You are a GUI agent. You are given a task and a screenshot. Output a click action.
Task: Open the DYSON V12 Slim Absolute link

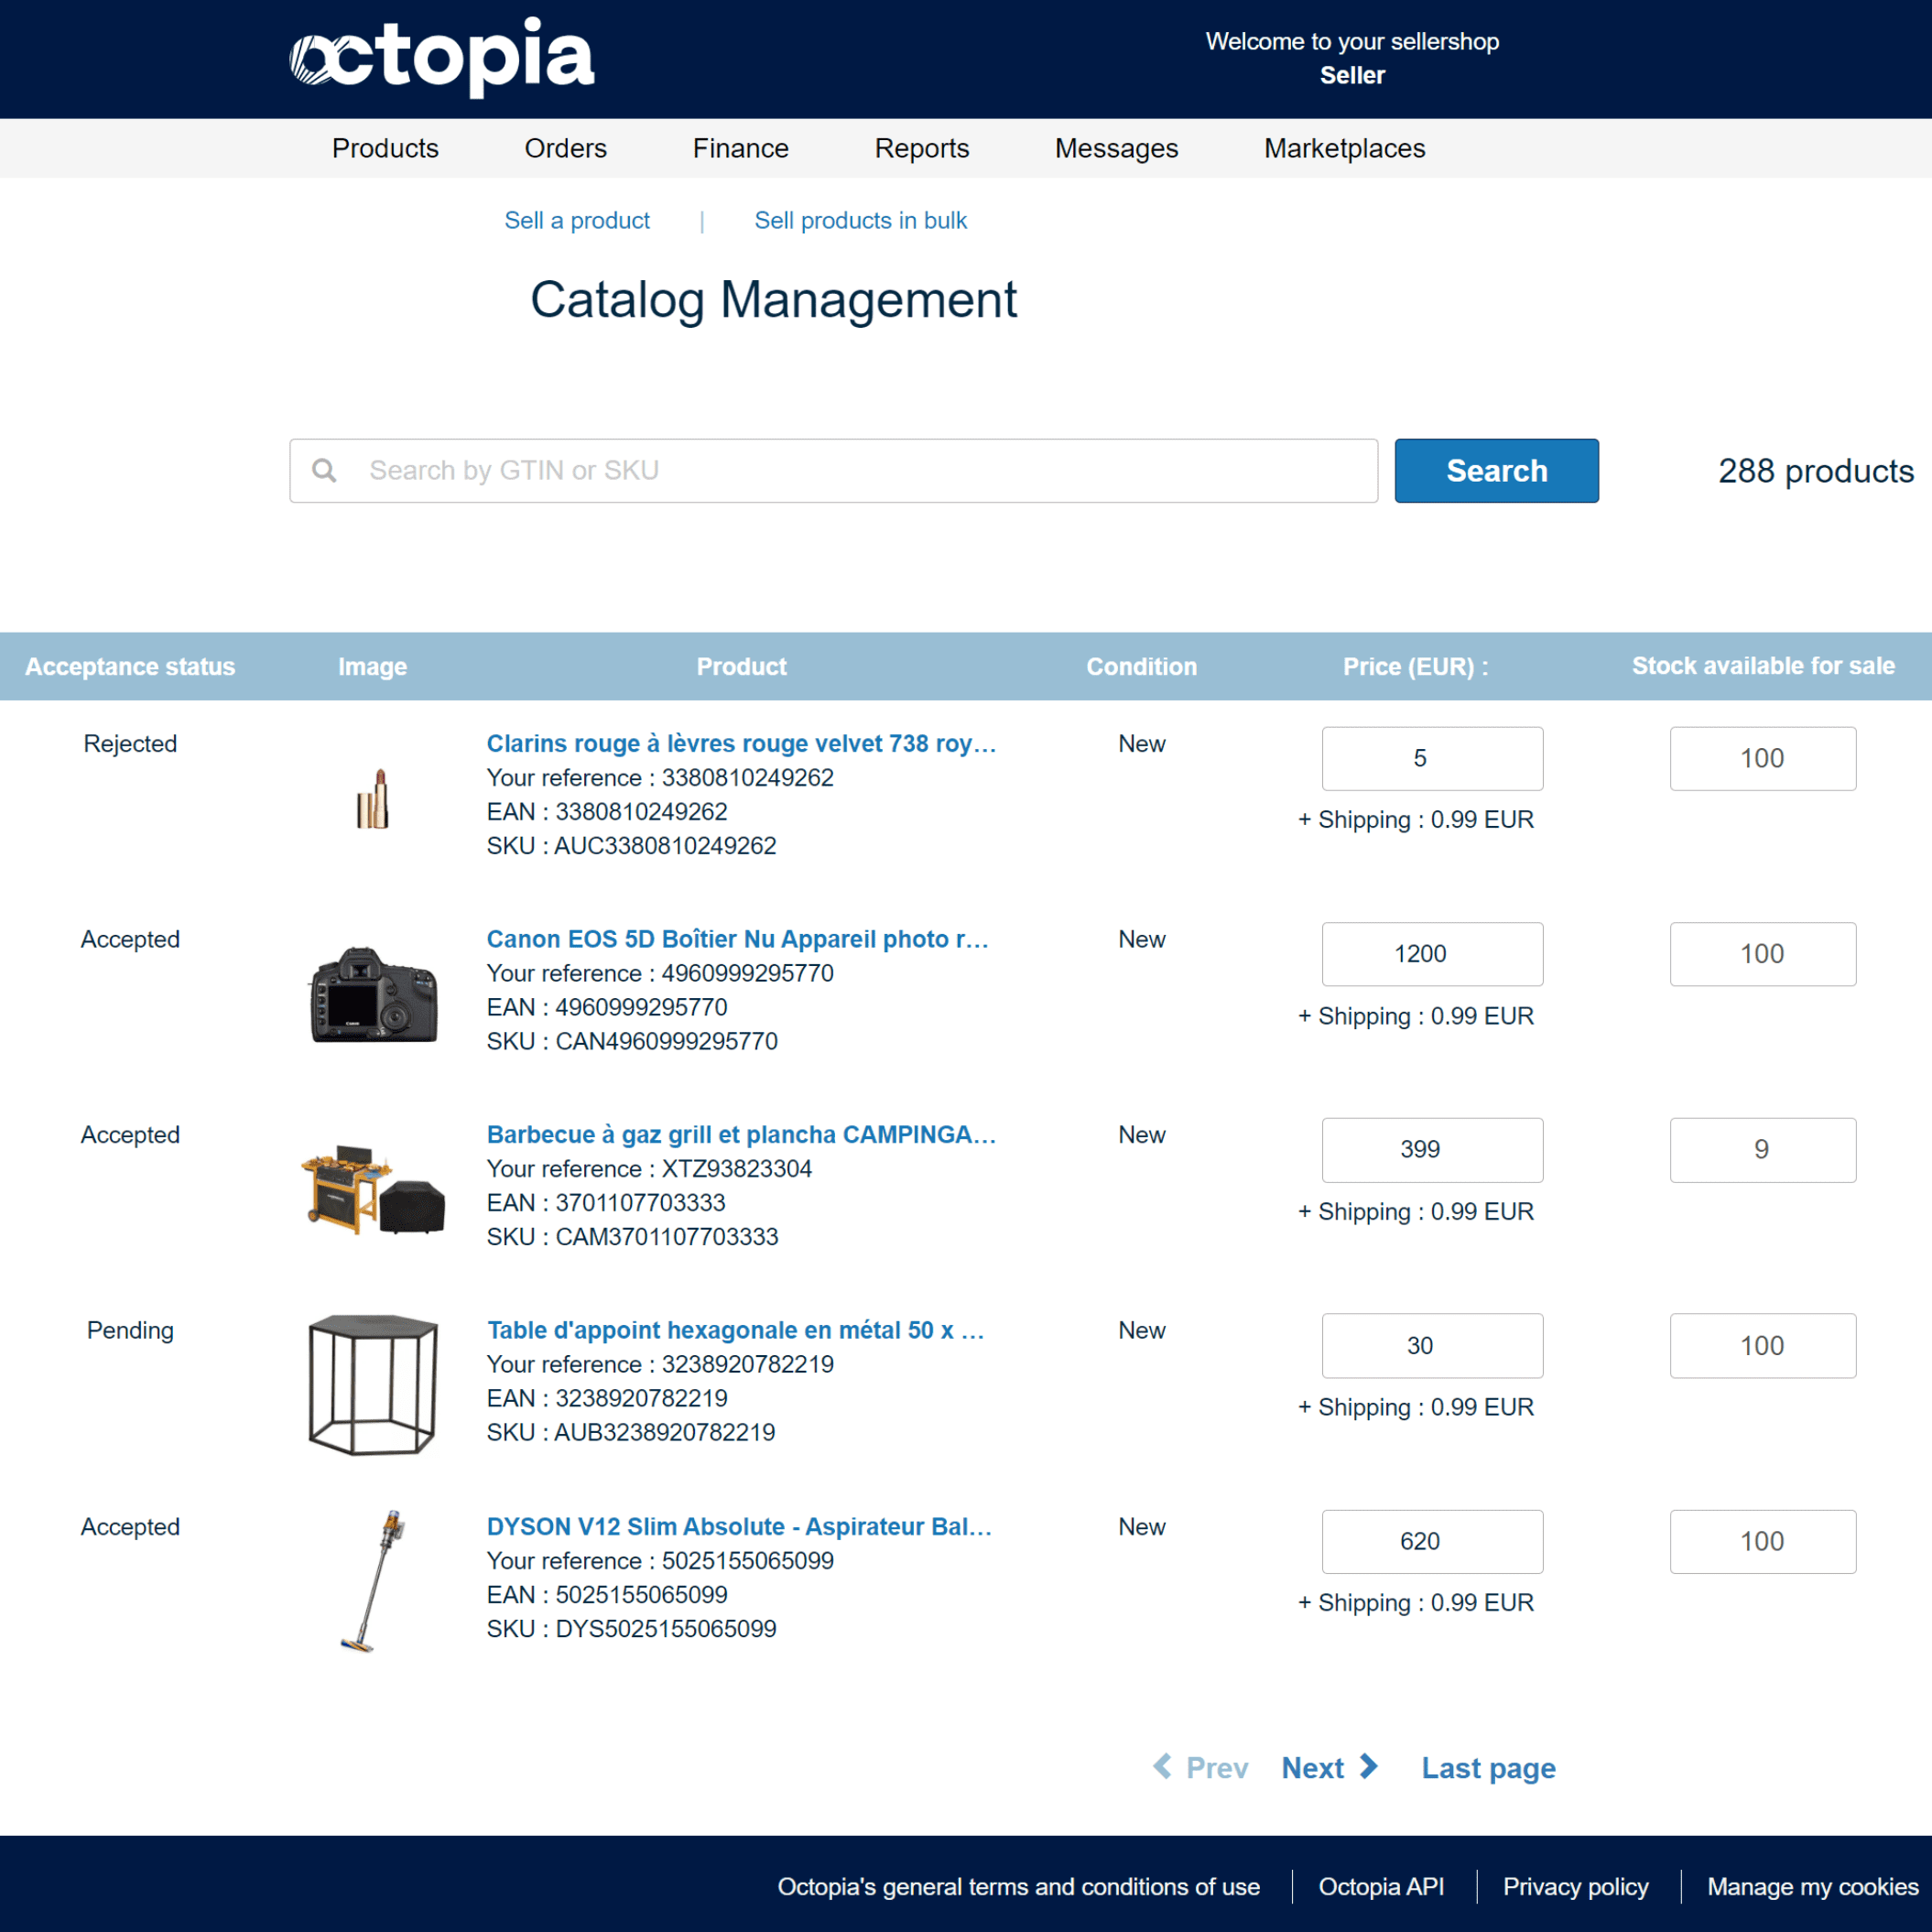click(739, 1526)
